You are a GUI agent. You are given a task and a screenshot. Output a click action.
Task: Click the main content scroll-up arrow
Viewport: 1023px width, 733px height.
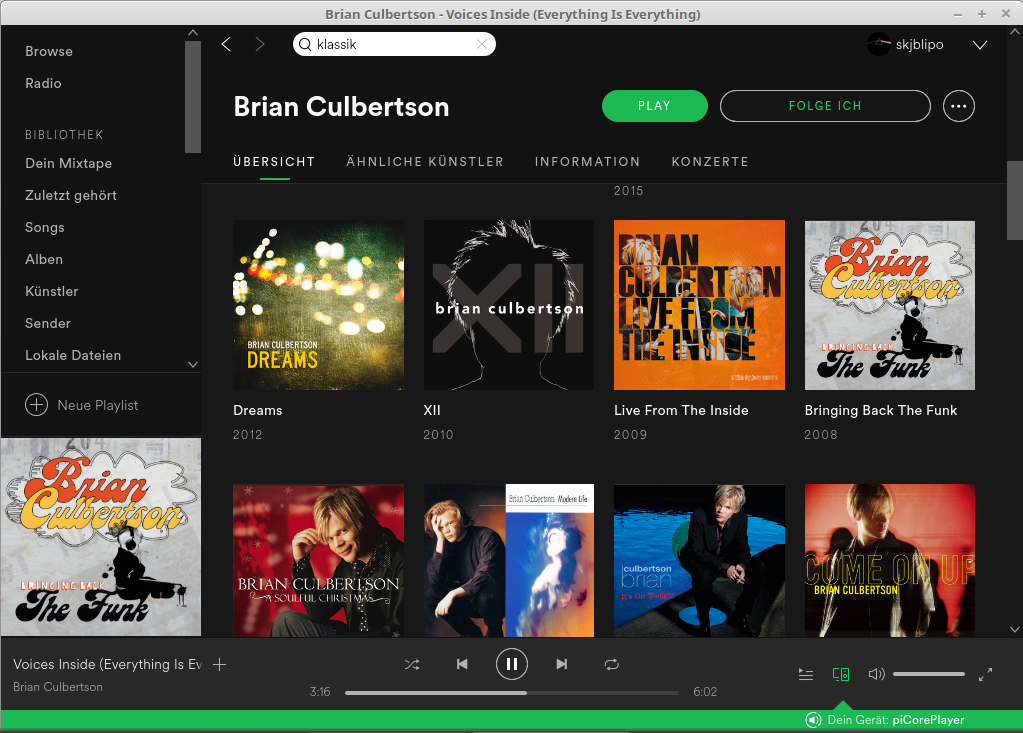point(1015,31)
